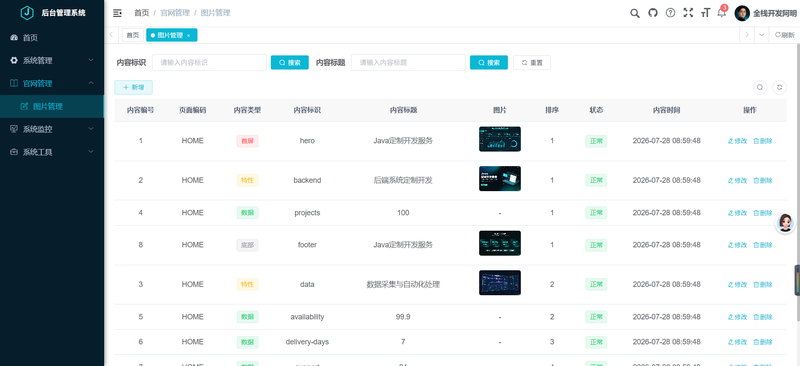Open notifications bell with badge
The image size is (800, 366).
722,12
